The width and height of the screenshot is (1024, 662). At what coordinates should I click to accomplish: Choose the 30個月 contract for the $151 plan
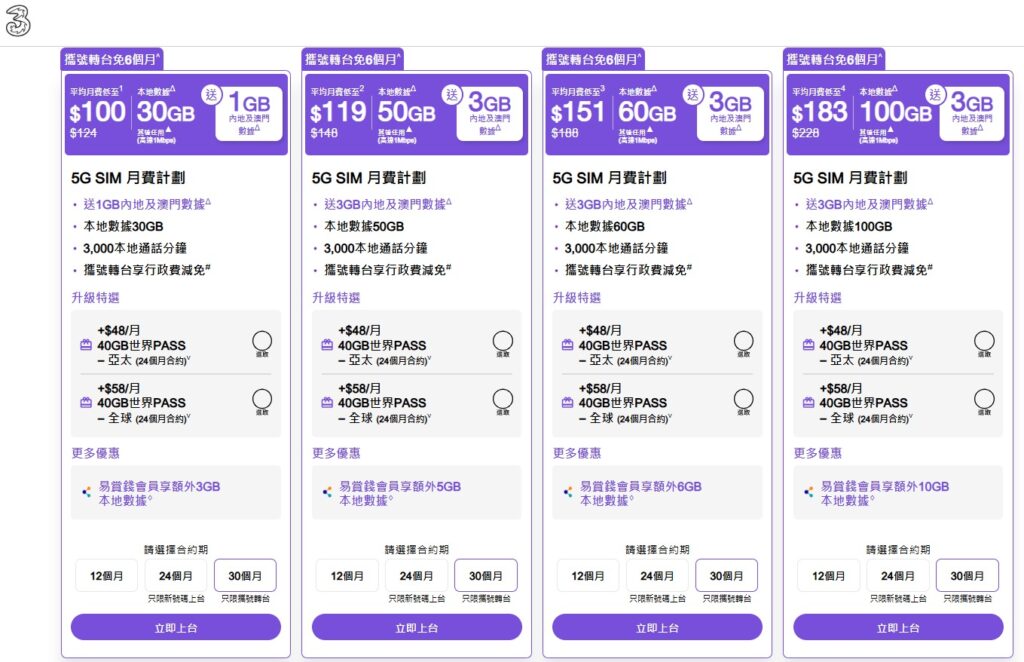pyautogui.click(x=727, y=575)
